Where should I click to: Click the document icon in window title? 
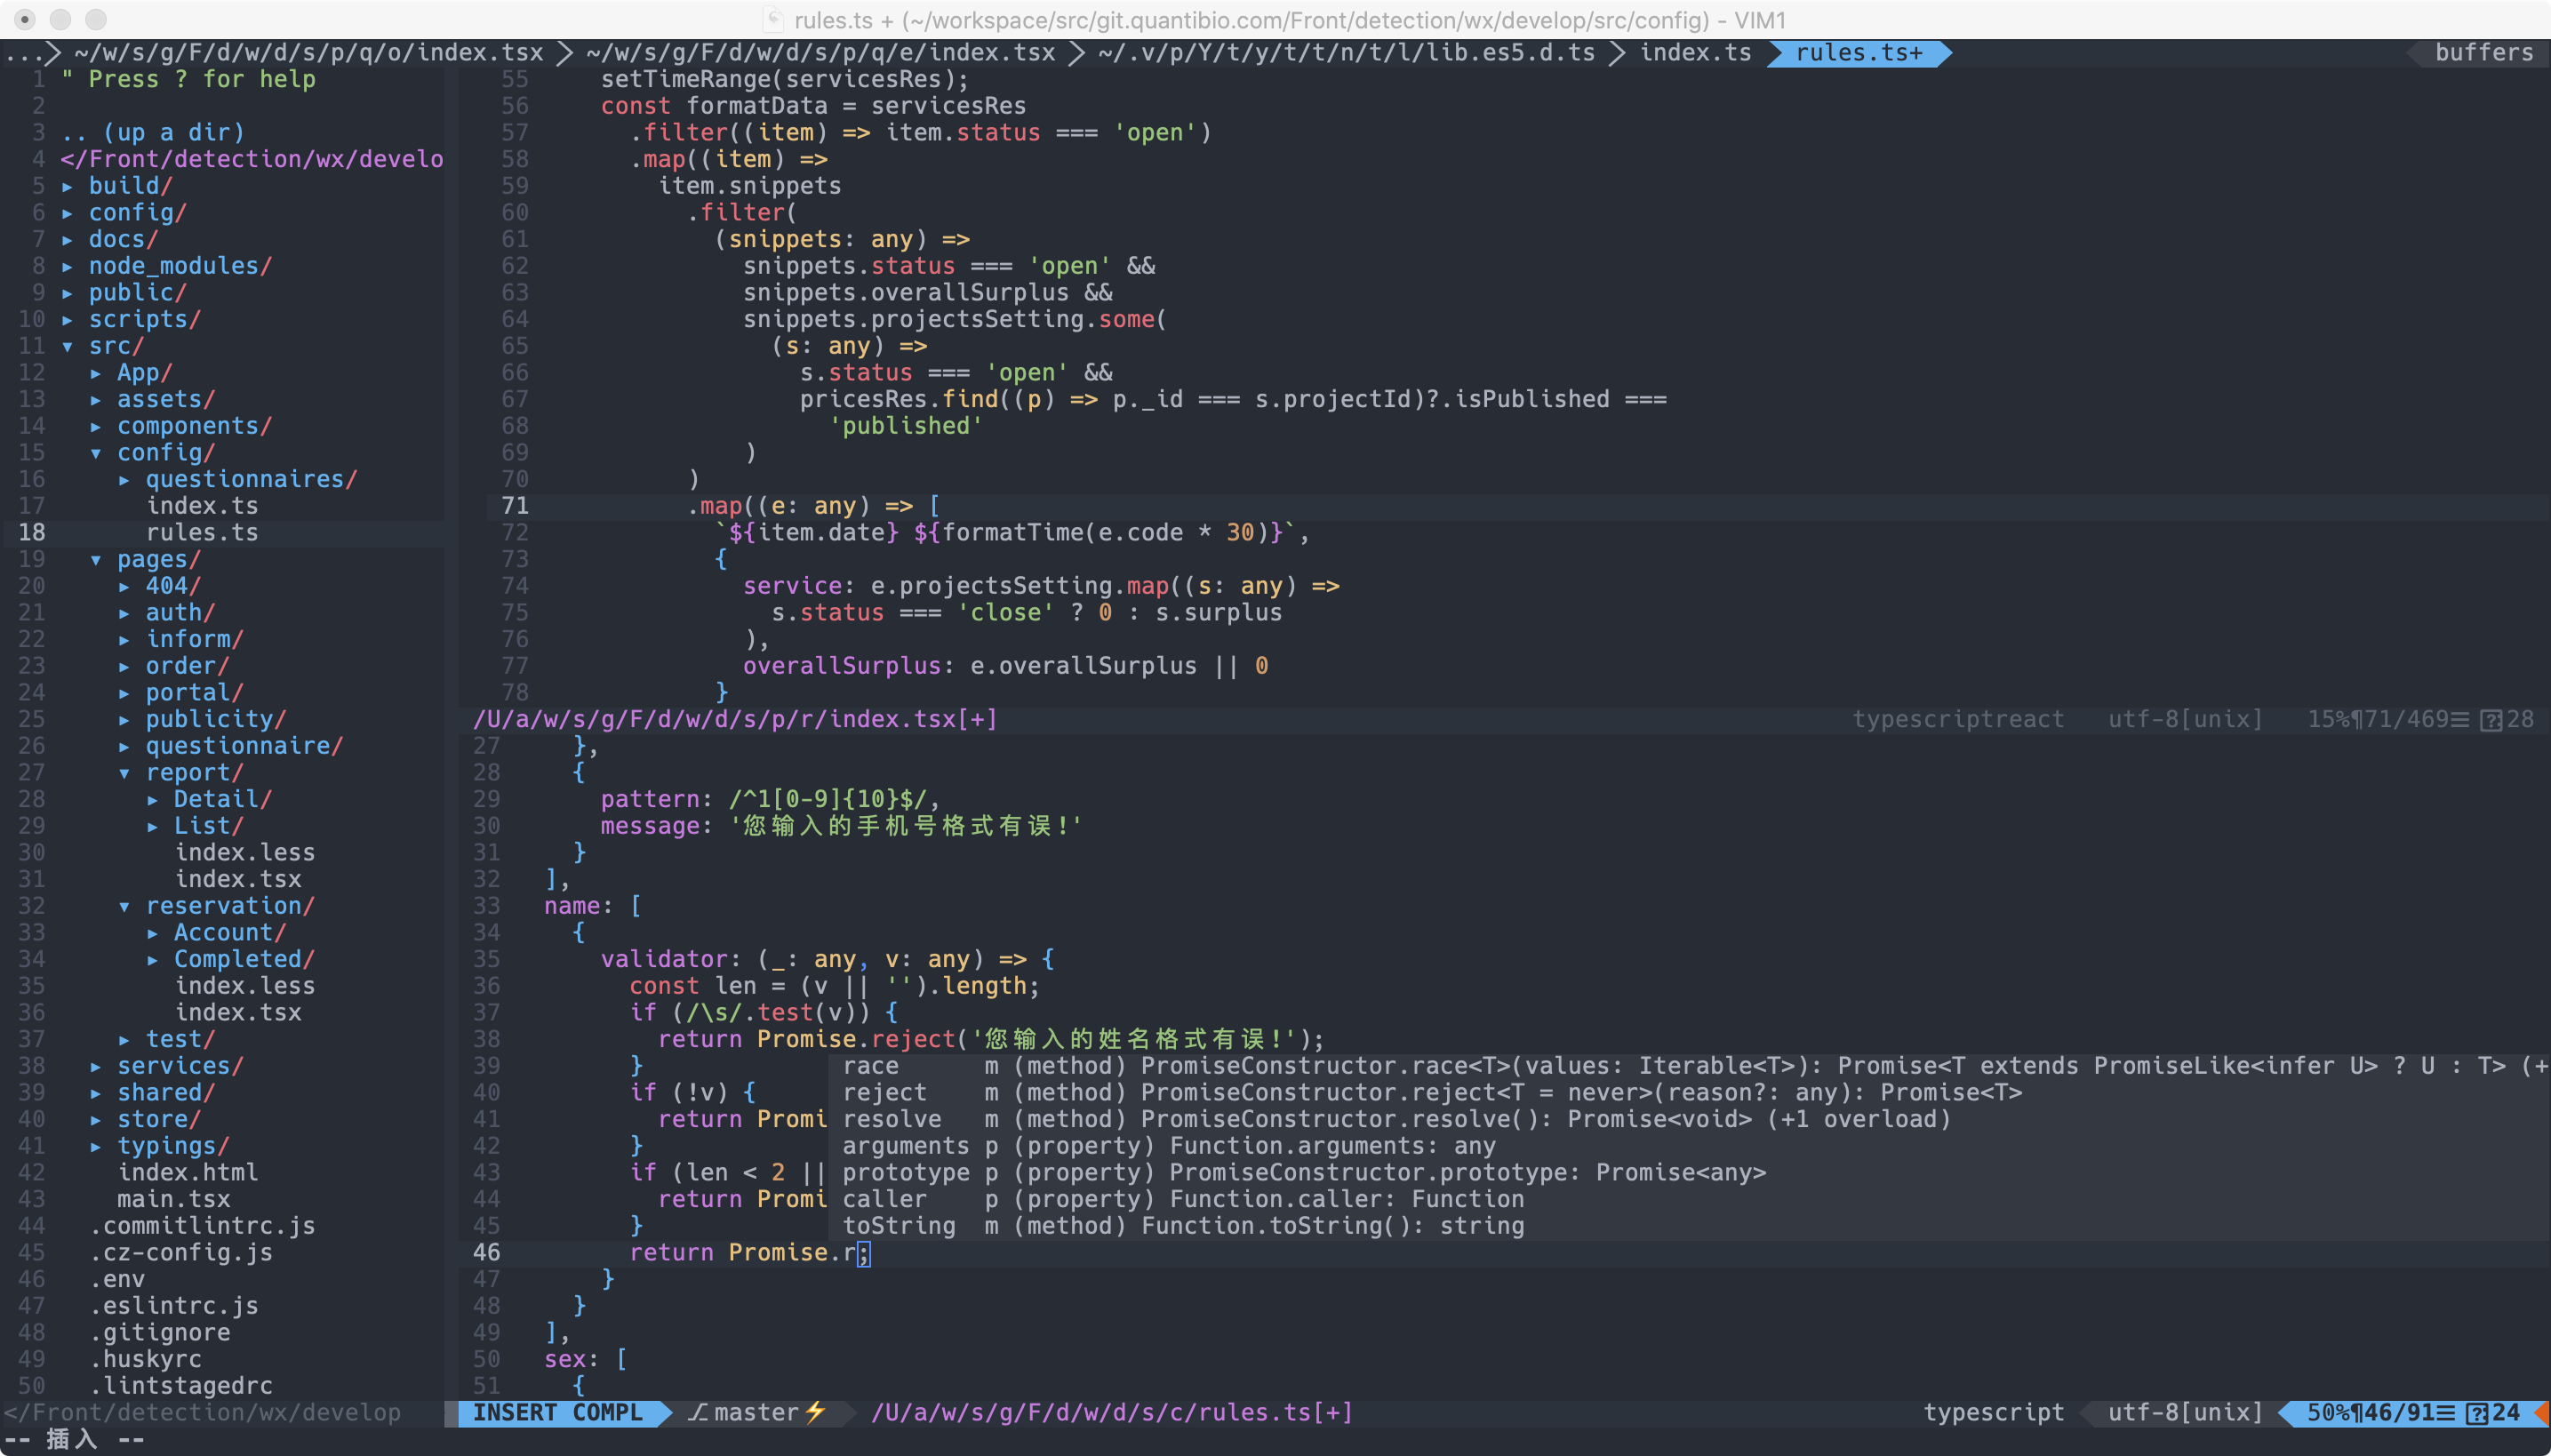pyautogui.click(x=772, y=19)
